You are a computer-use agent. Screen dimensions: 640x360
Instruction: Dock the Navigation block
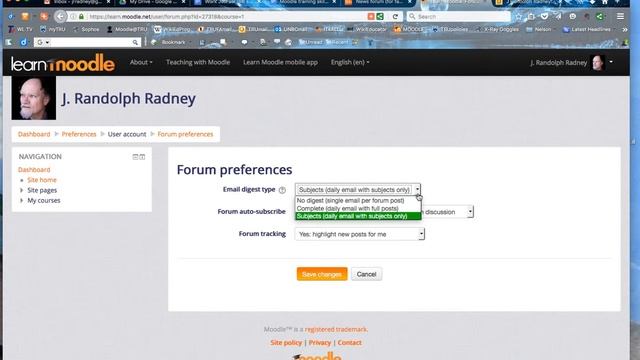click(x=142, y=157)
